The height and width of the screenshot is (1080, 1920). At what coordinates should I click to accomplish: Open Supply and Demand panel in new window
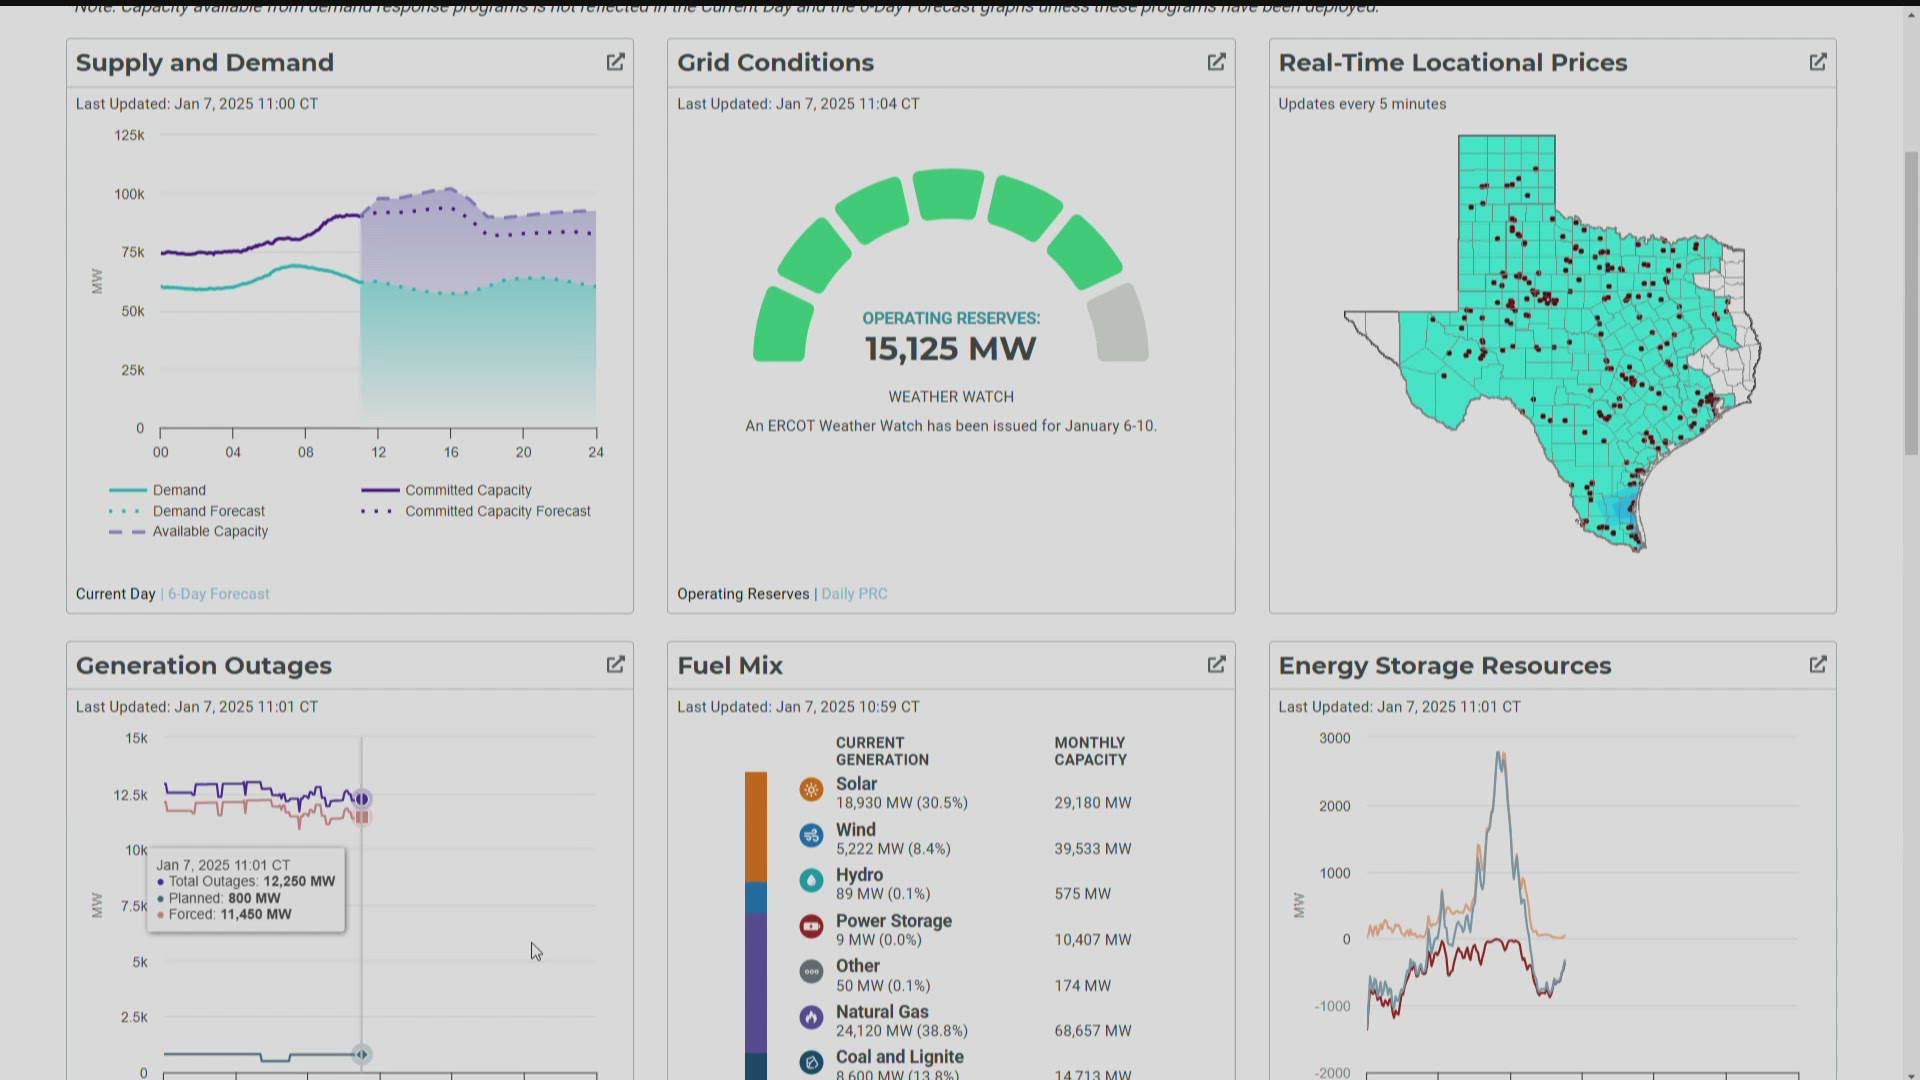point(615,62)
